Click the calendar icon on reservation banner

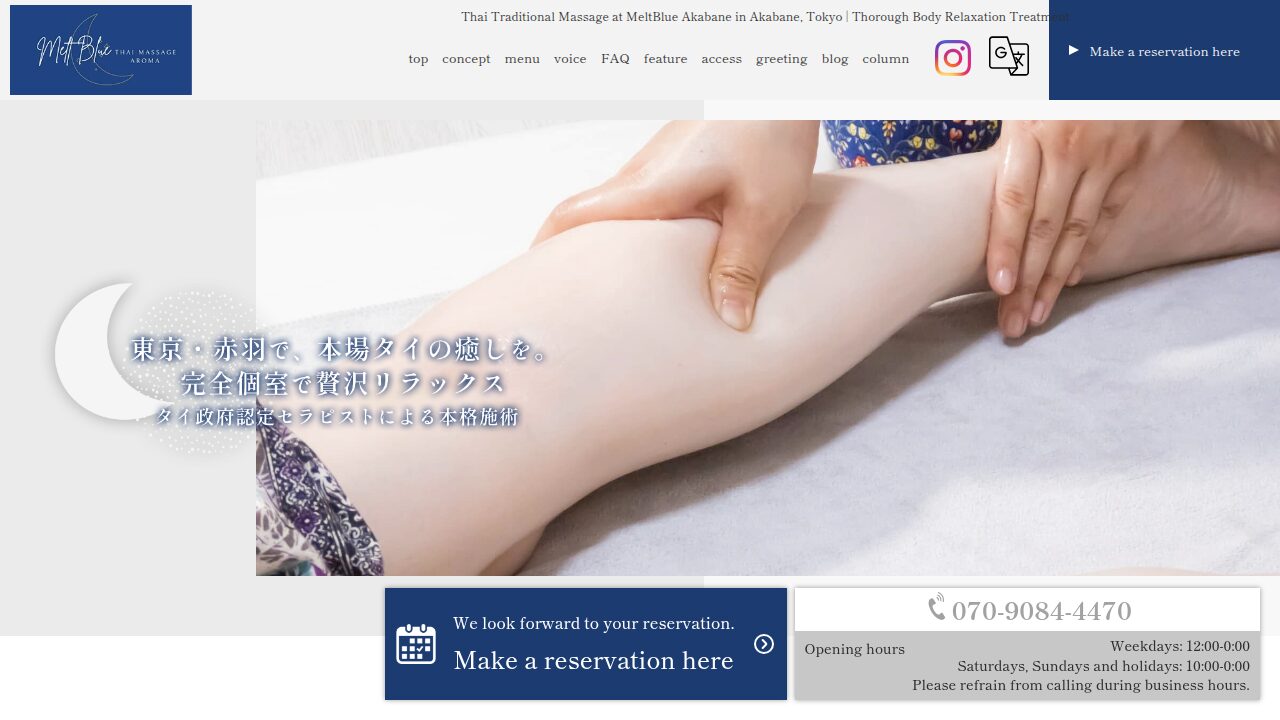click(416, 644)
